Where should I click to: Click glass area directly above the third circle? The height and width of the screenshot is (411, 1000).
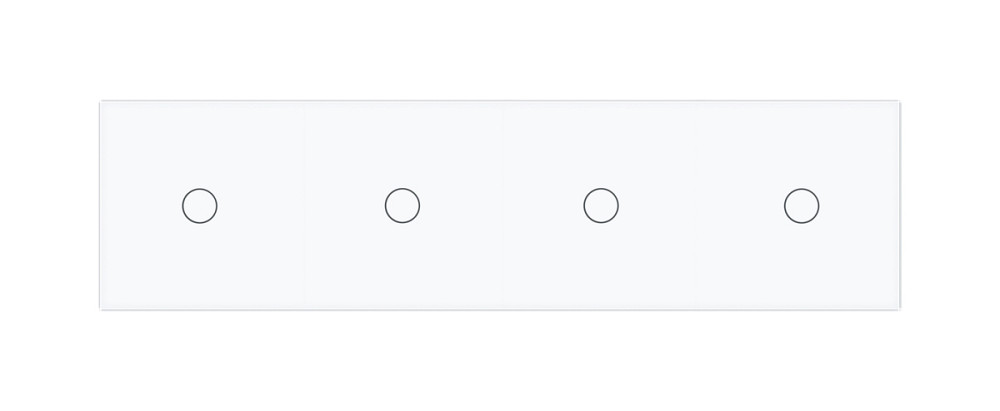(x=601, y=145)
